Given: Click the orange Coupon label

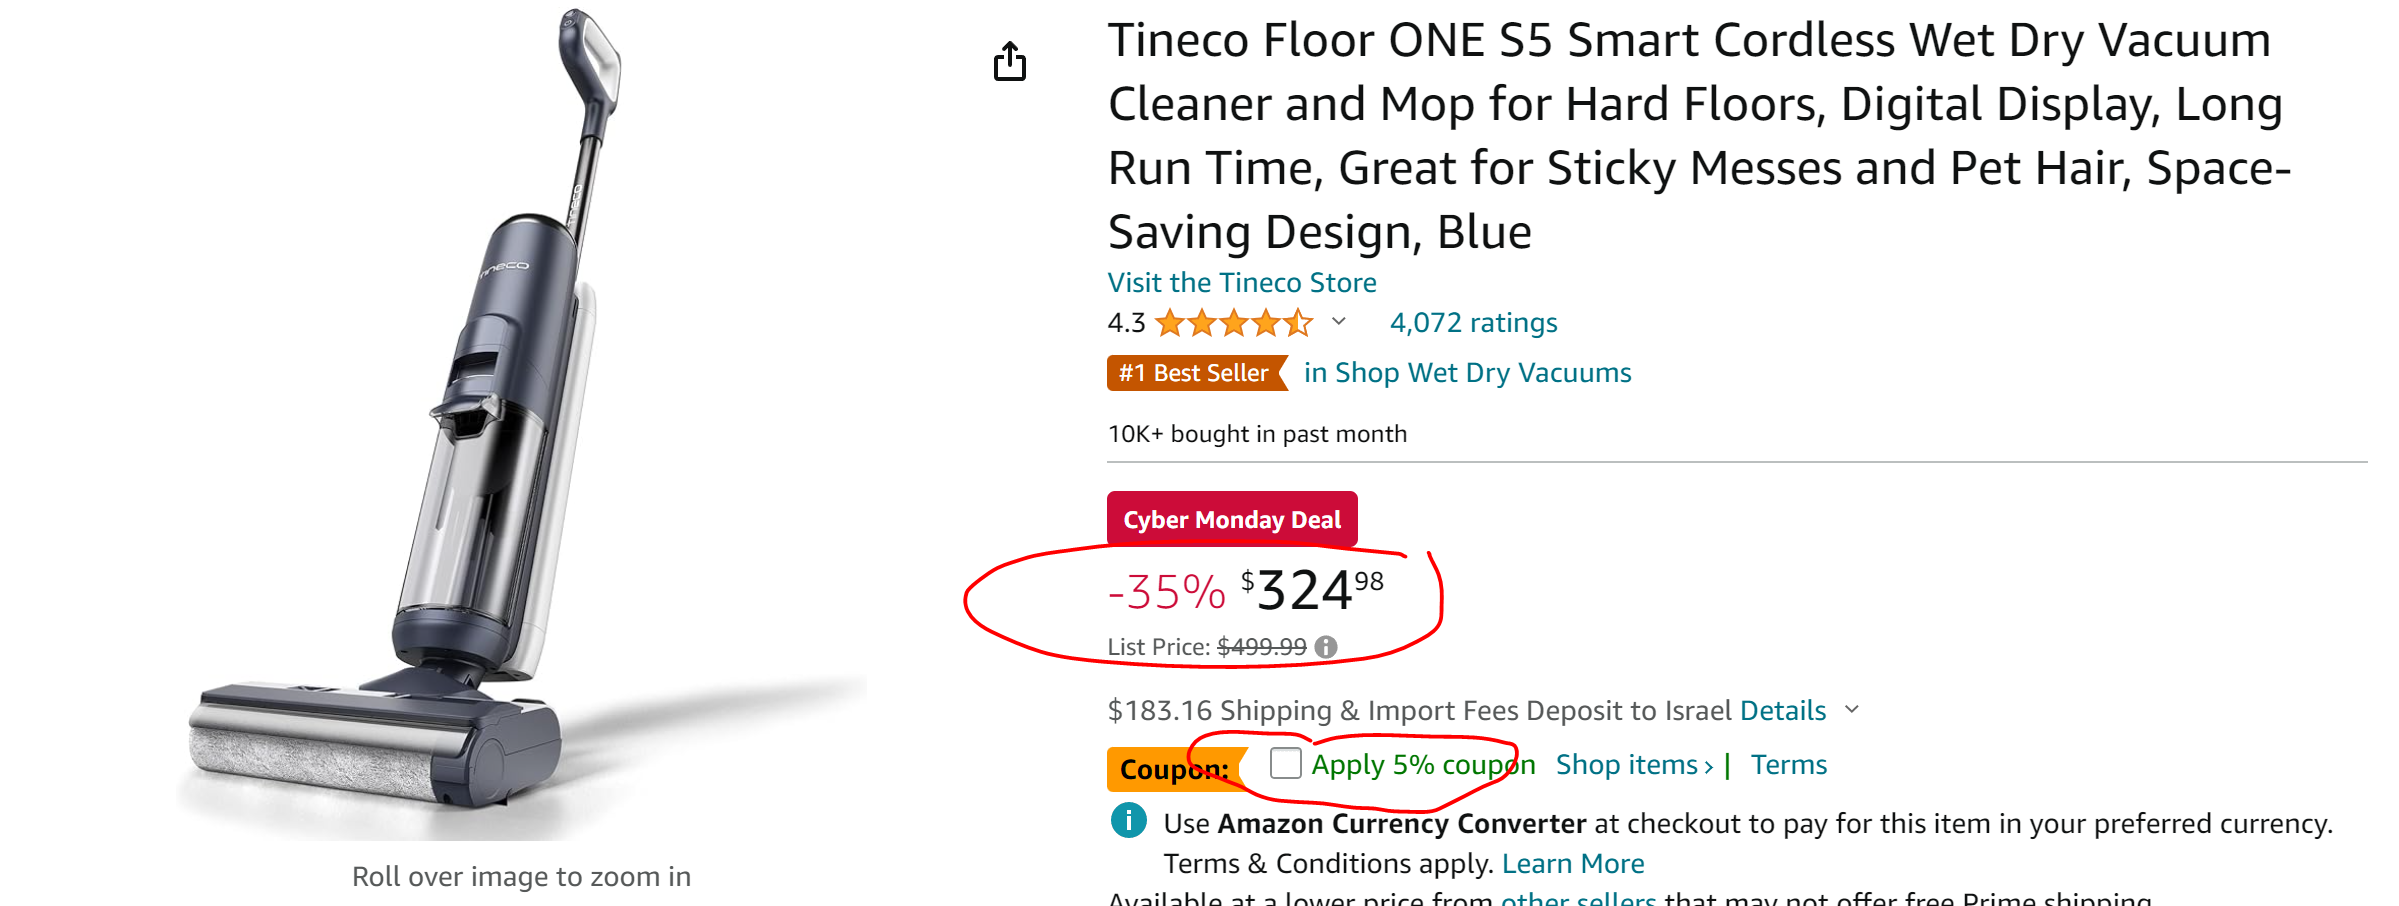Looking at the screenshot, I should tap(1172, 768).
